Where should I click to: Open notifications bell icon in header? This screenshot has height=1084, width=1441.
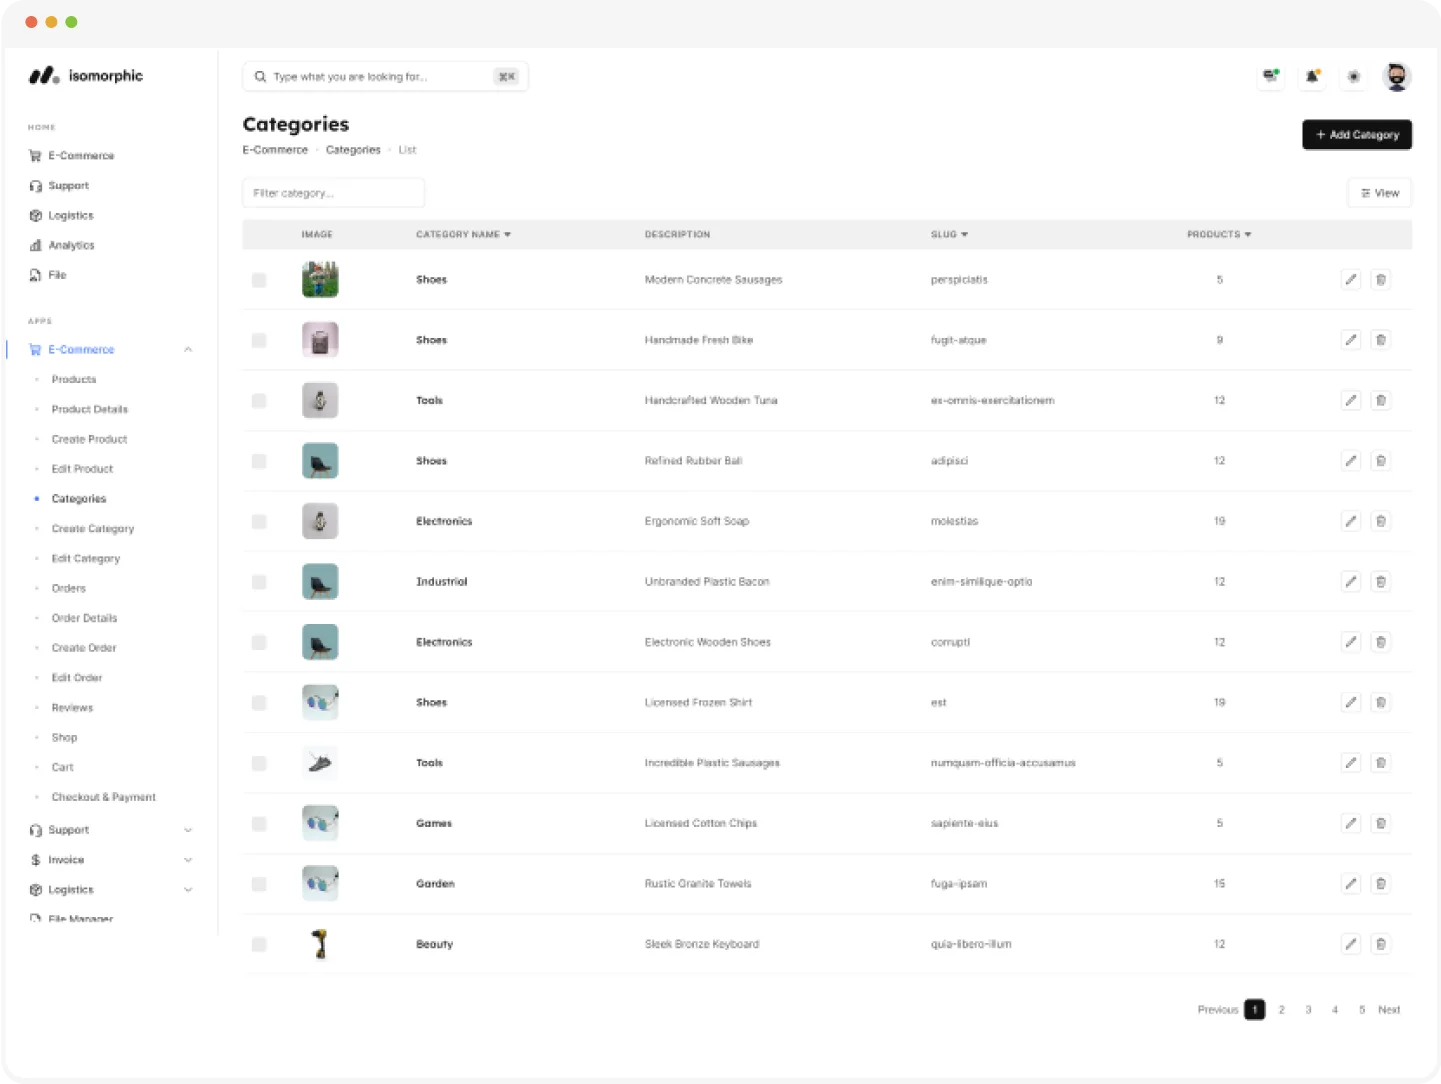point(1312,76)
